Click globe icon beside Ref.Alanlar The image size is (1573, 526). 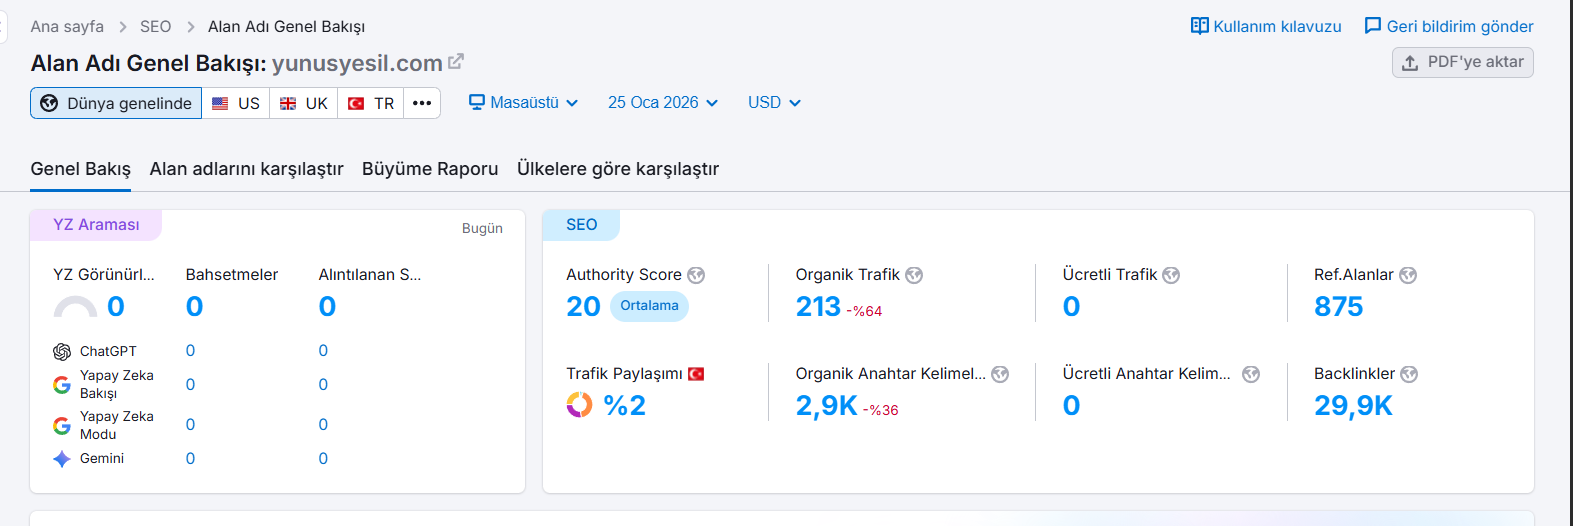click(x=1408, y=275)
